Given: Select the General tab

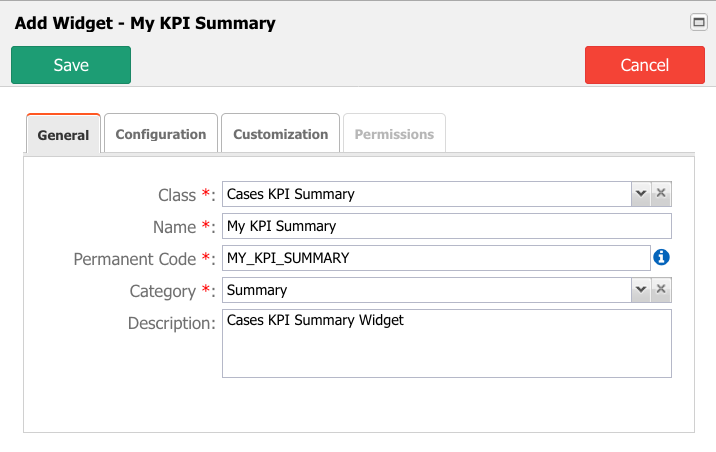Looking at the screenshot, I should [63, 134].
